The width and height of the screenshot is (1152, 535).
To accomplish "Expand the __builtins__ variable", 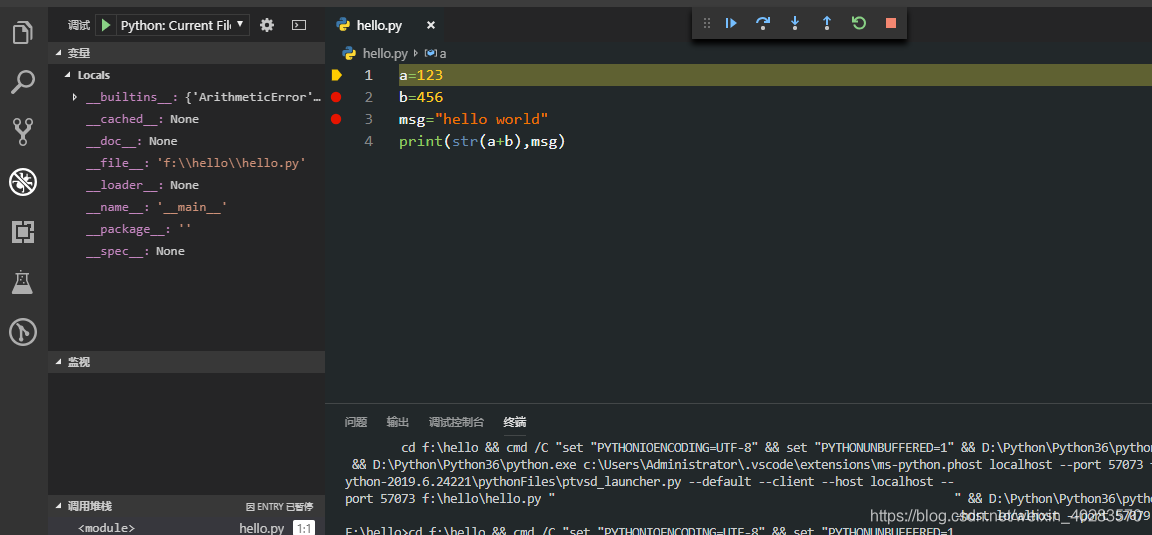I will tap(75, 97).
